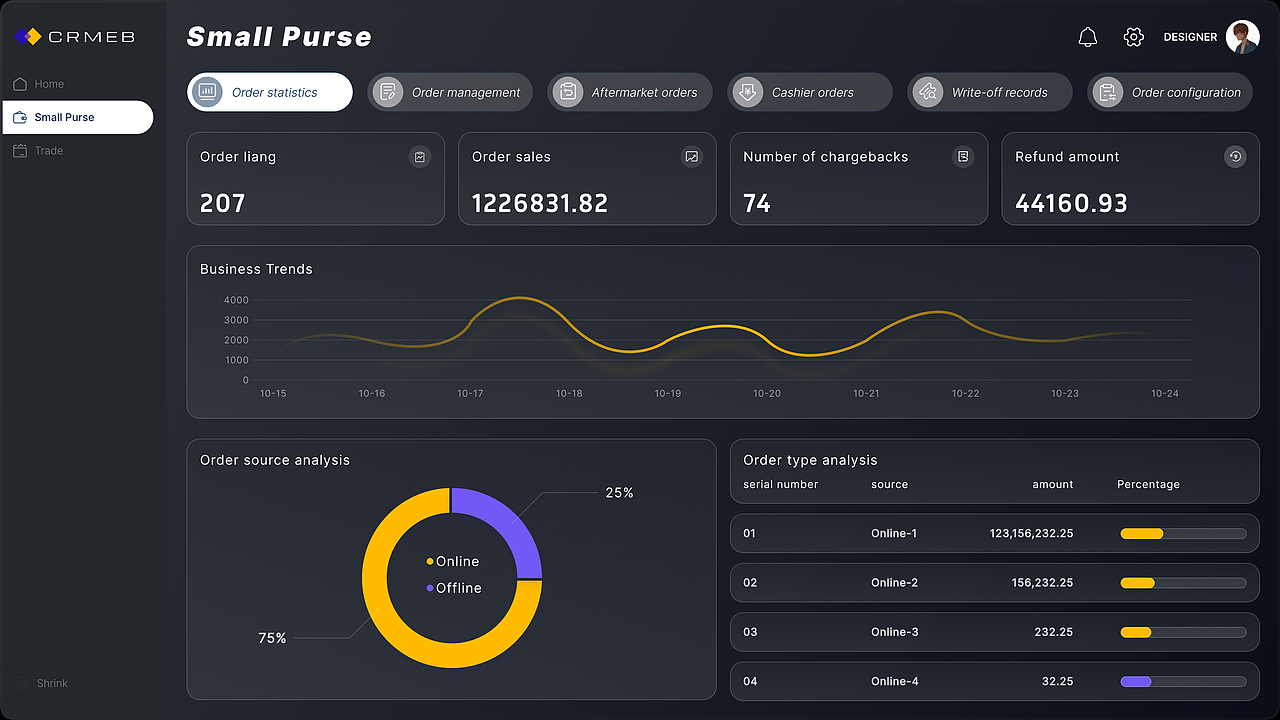Click the designer profile avatar
Screen dimensions: 1280x720
pyautogui.click(x=1243, y=37)
